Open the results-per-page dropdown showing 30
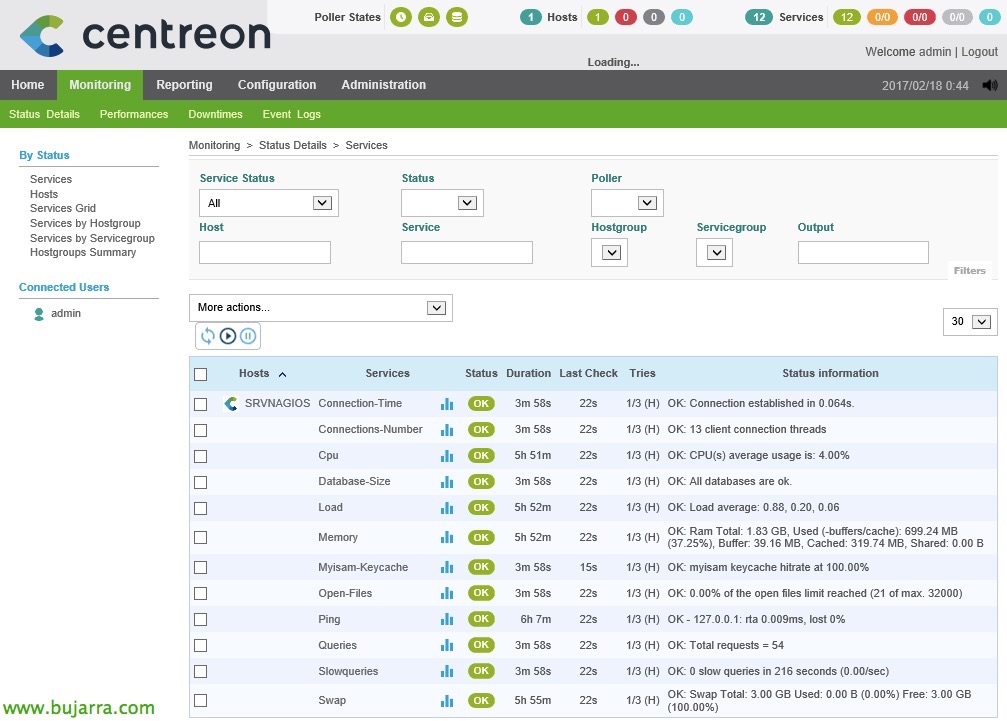 tap(970, 322)
